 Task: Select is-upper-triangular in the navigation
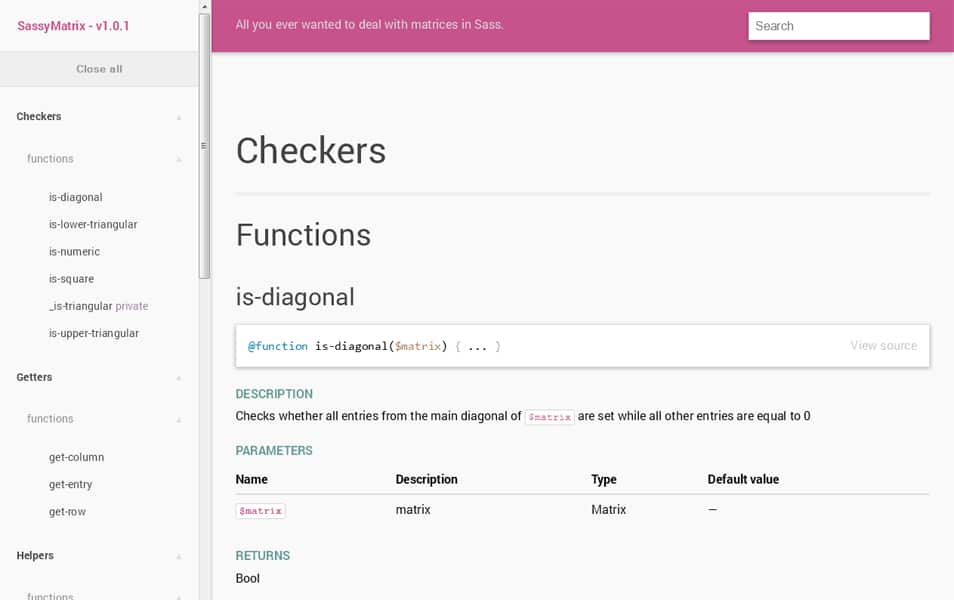[x=95, y=333]
